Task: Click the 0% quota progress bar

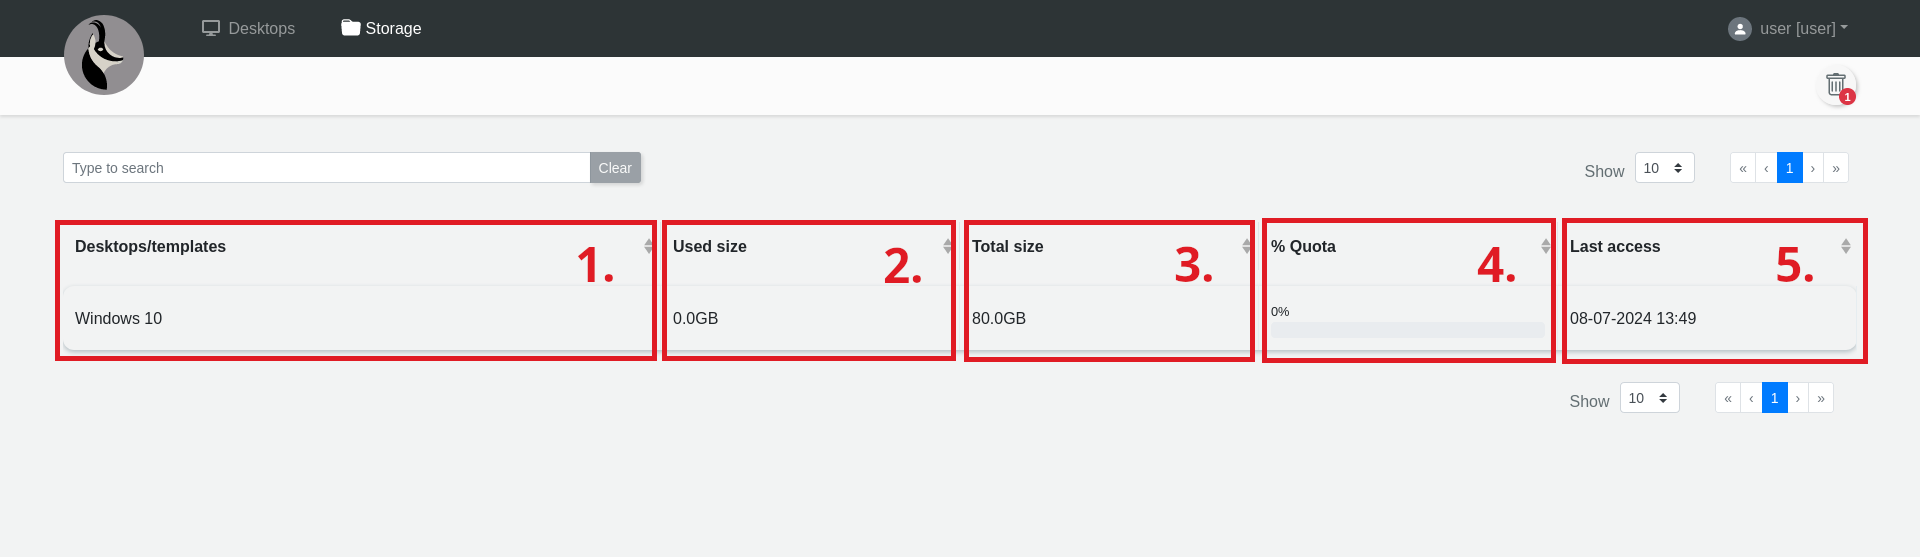Action: pyautogui.click(x=1407, y=330)
